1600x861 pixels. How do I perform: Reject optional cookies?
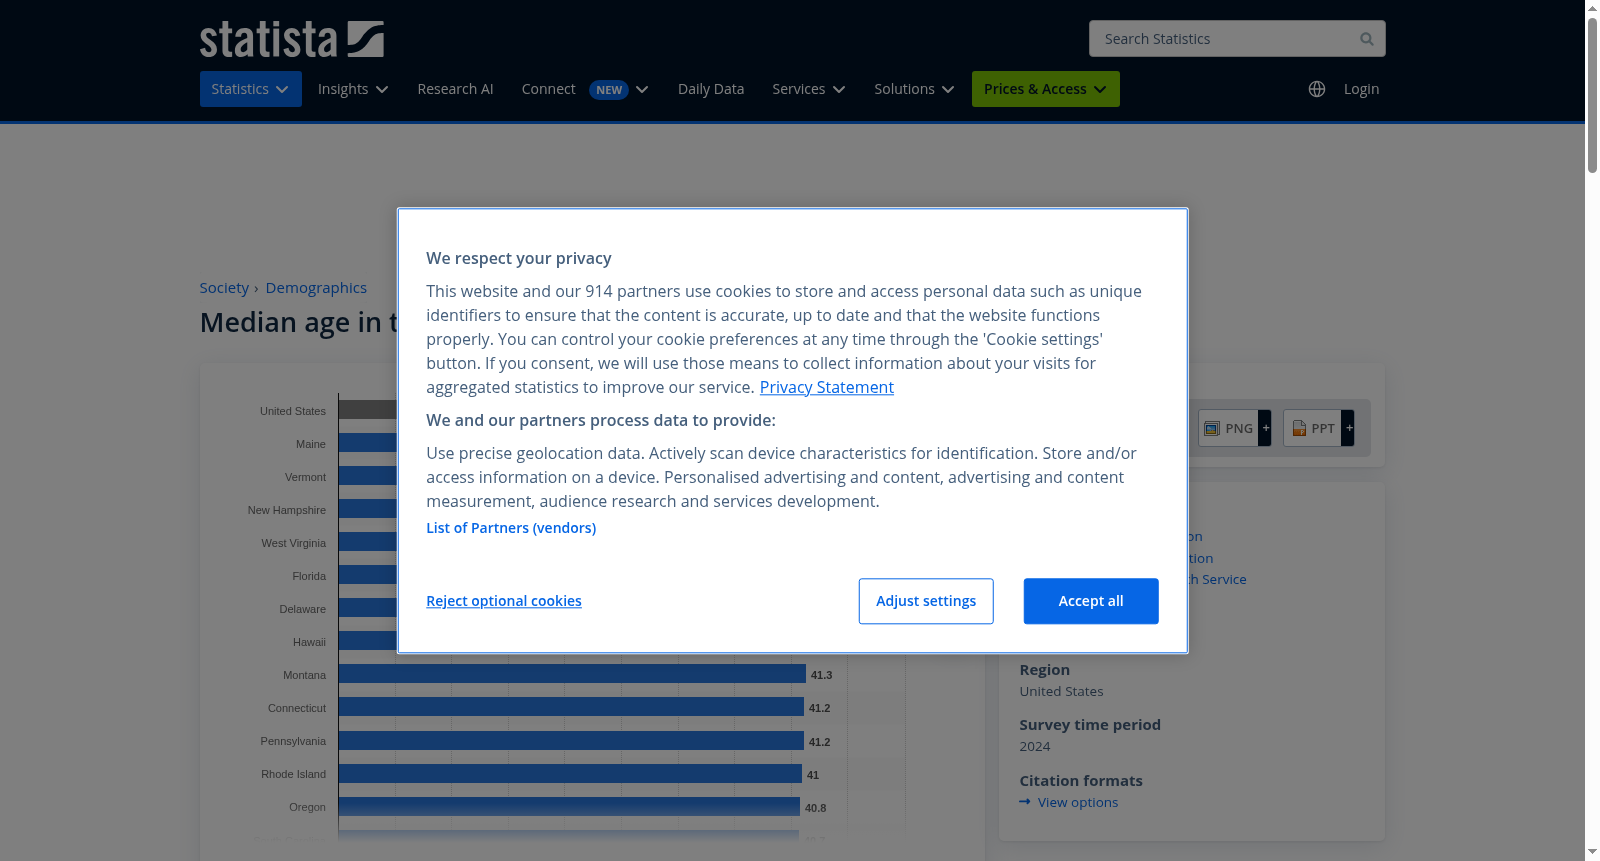(504, 601)
